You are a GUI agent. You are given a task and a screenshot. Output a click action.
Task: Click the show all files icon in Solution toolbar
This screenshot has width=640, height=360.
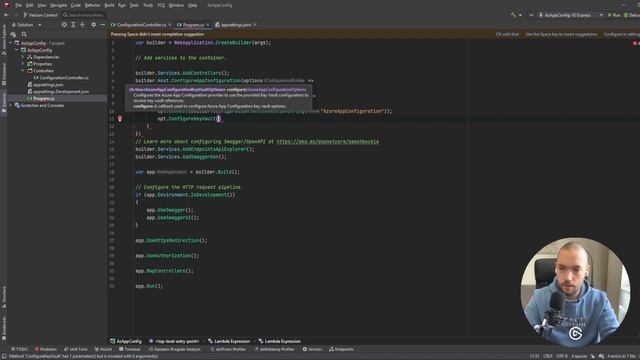click(13, 35)
